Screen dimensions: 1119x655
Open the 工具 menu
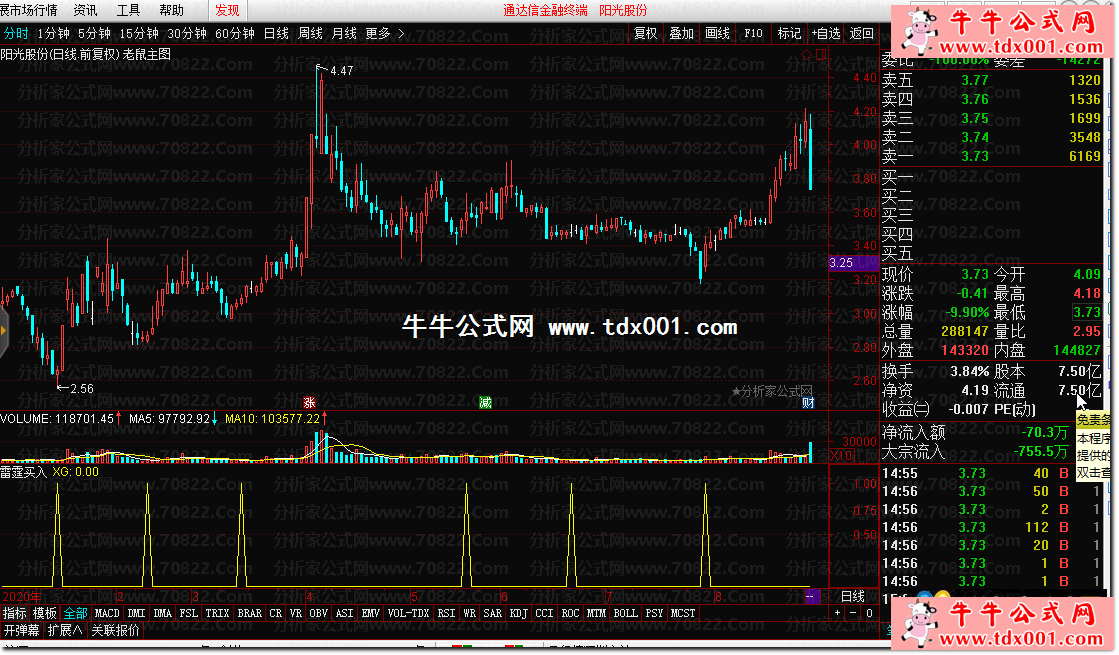pyautogui.click(x=128, y=10)
